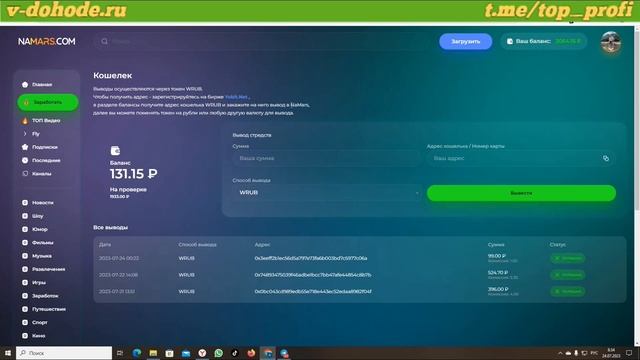Select the 131.15 ₽ balance value

(x=133, y=174)
